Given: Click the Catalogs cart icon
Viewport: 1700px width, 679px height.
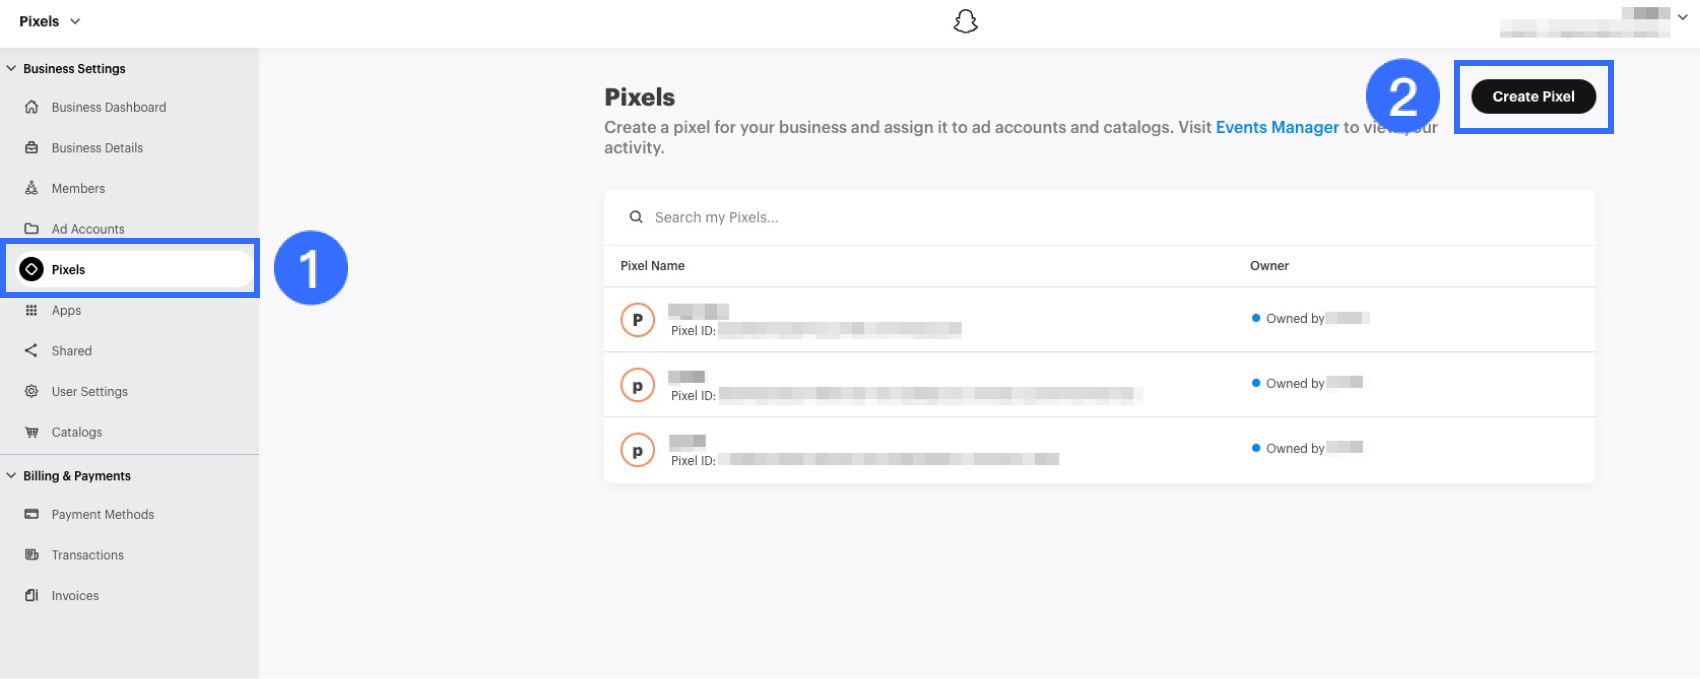Looking at the screenshot, I should 32,433.
